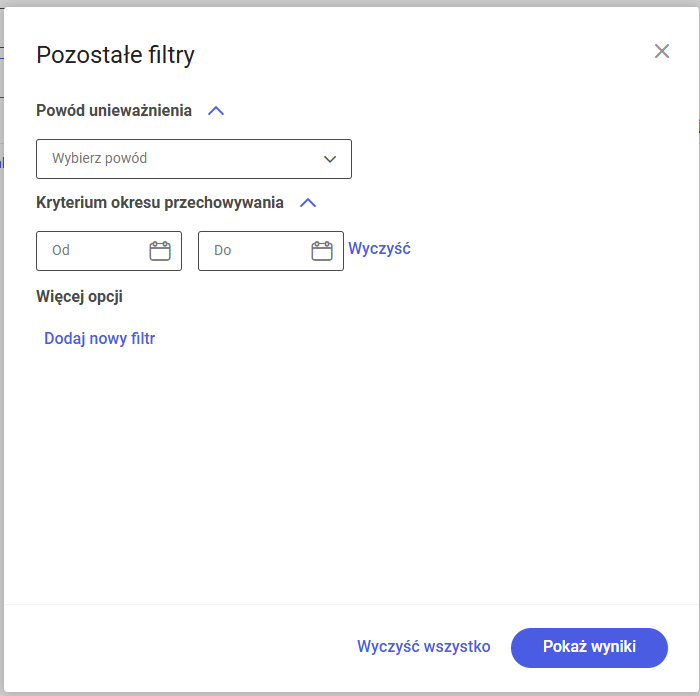The width and height of the screenshot is (700, 696).
Task: Click the Pokaż wyniki button
Action: pyautogui.click(x=589, y=647)
